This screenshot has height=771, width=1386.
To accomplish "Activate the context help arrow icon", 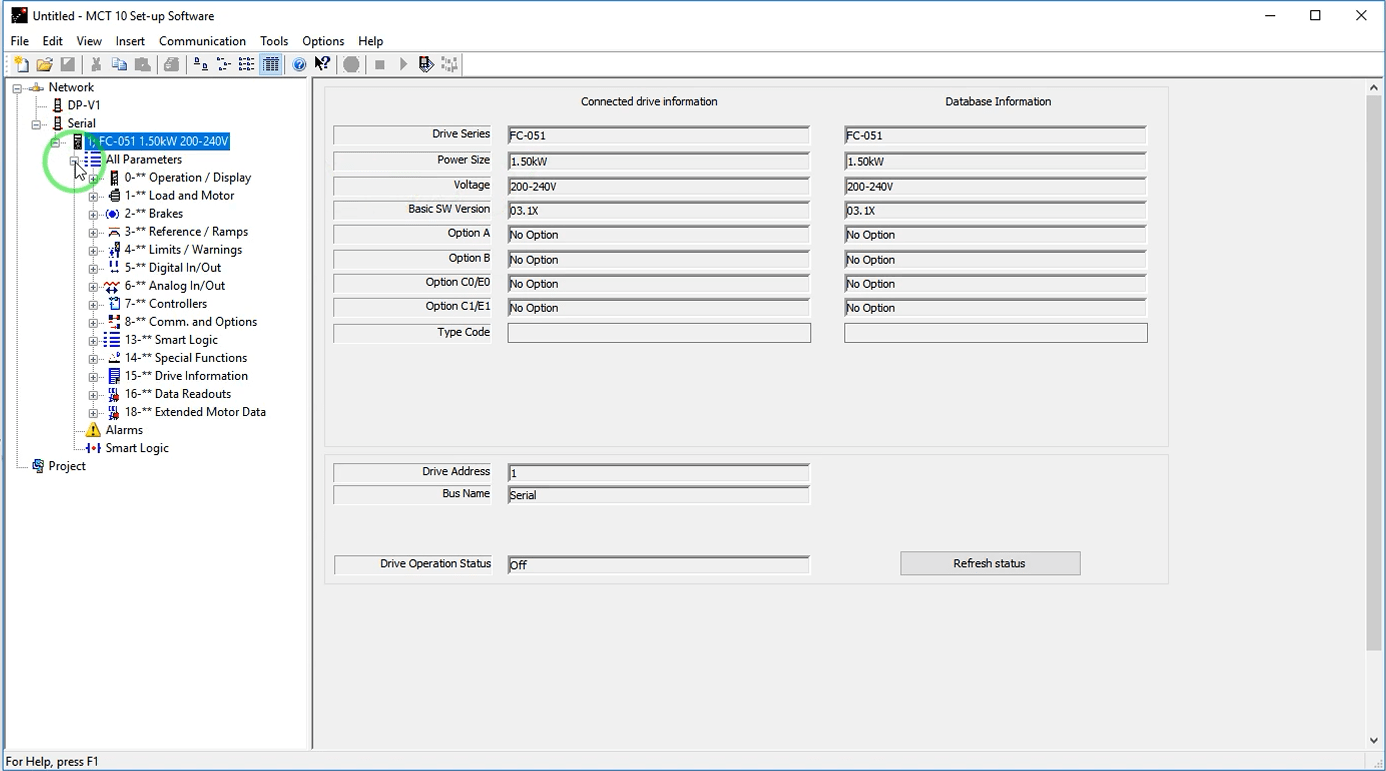I will [322, 64].
